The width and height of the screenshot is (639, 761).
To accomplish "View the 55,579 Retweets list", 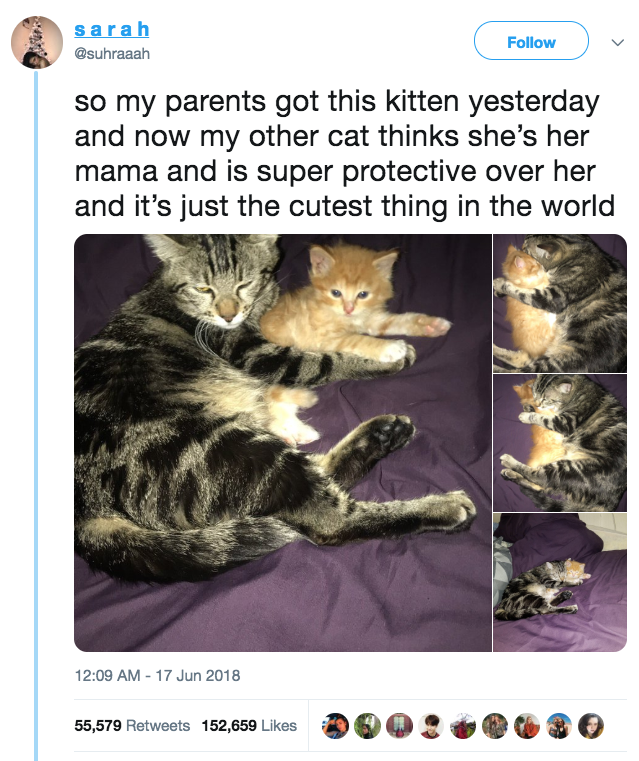I will (132, 726).
